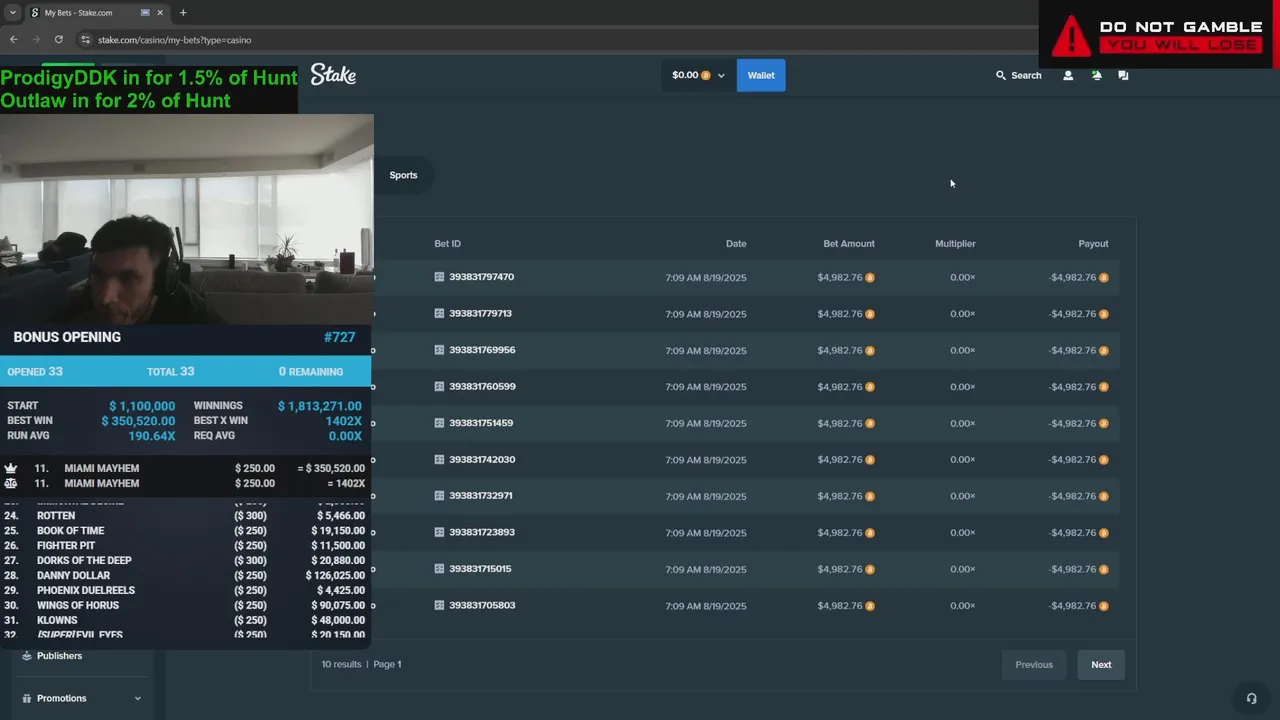Viewport: 1280px width, 720px height.
Task: Click bet receipt icon beside 393831760599
Action: coord(439,386)
